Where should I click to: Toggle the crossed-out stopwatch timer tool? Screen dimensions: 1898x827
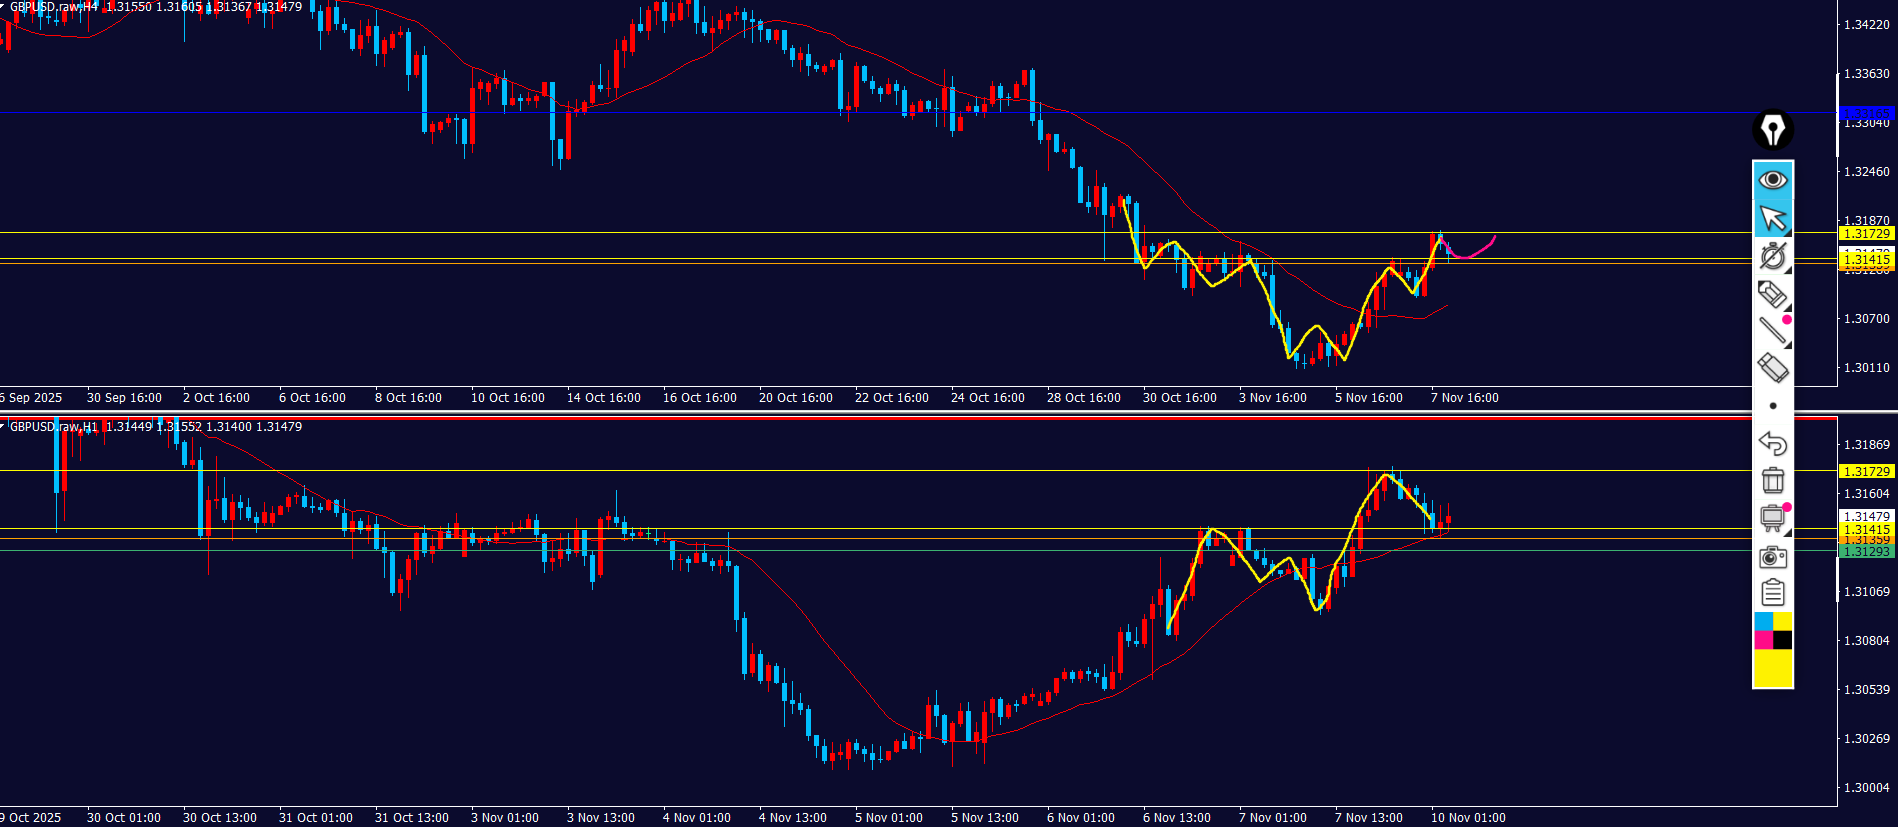(1773, 256)
